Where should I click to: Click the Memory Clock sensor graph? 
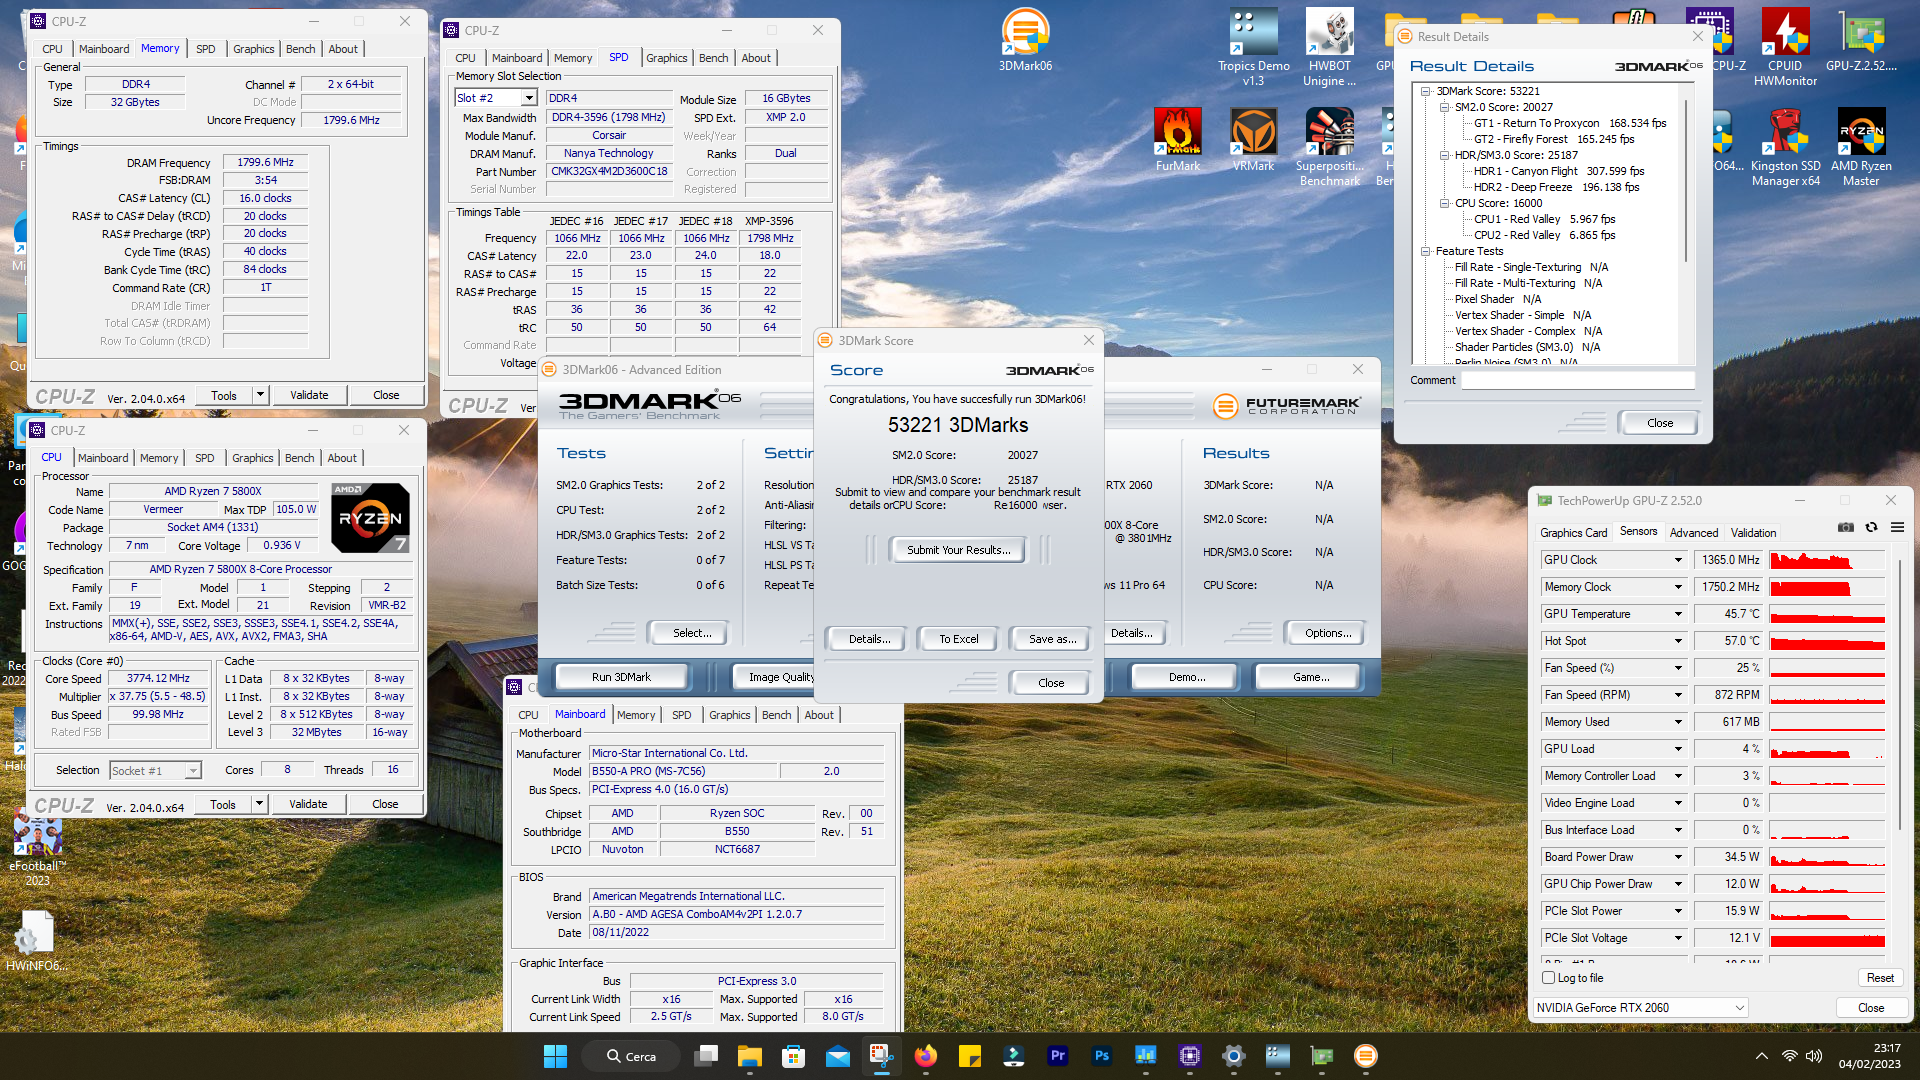(1827, 587)
